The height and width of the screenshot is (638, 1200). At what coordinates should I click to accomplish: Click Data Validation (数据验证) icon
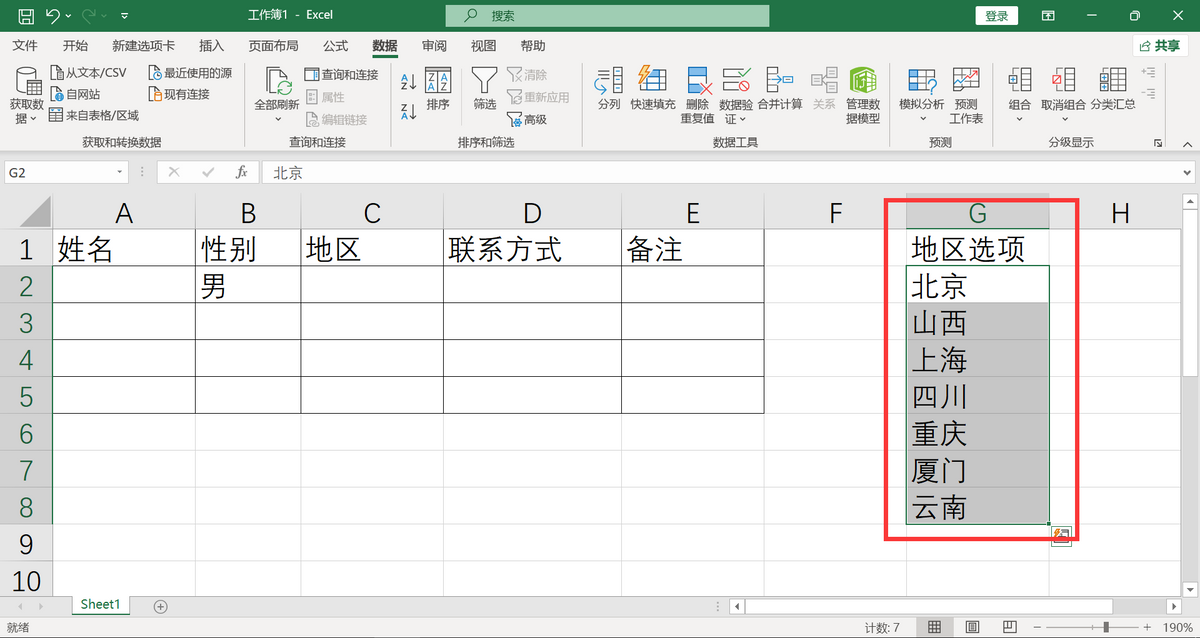(737, 81)
